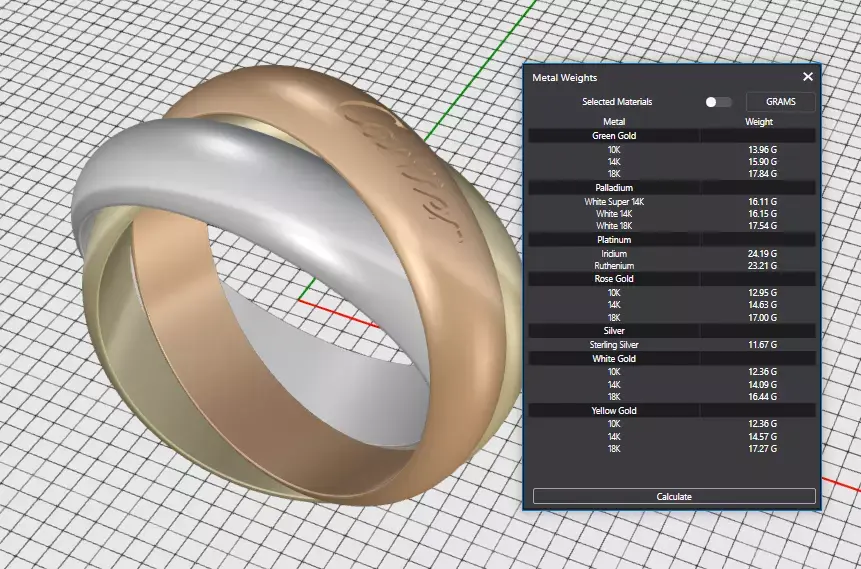Viewport: 861px width, 569px height.
Task: Select the Palladium group header
Action: [x=672, y=188]
